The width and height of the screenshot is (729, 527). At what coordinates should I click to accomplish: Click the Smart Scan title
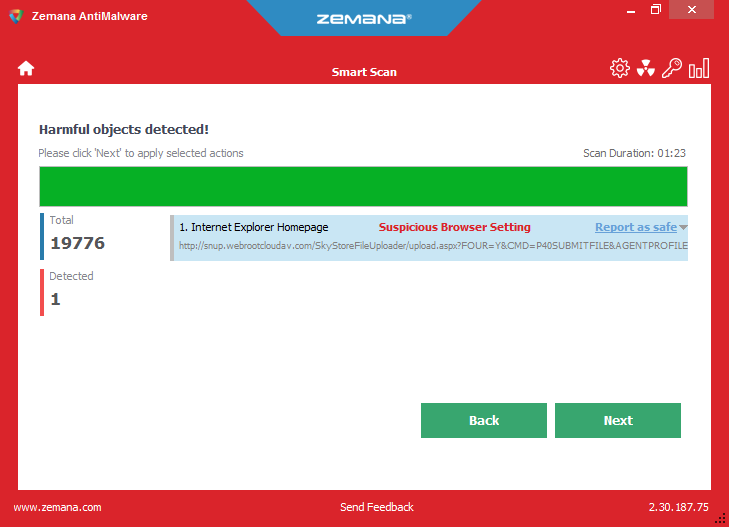(x=364, y=72)
